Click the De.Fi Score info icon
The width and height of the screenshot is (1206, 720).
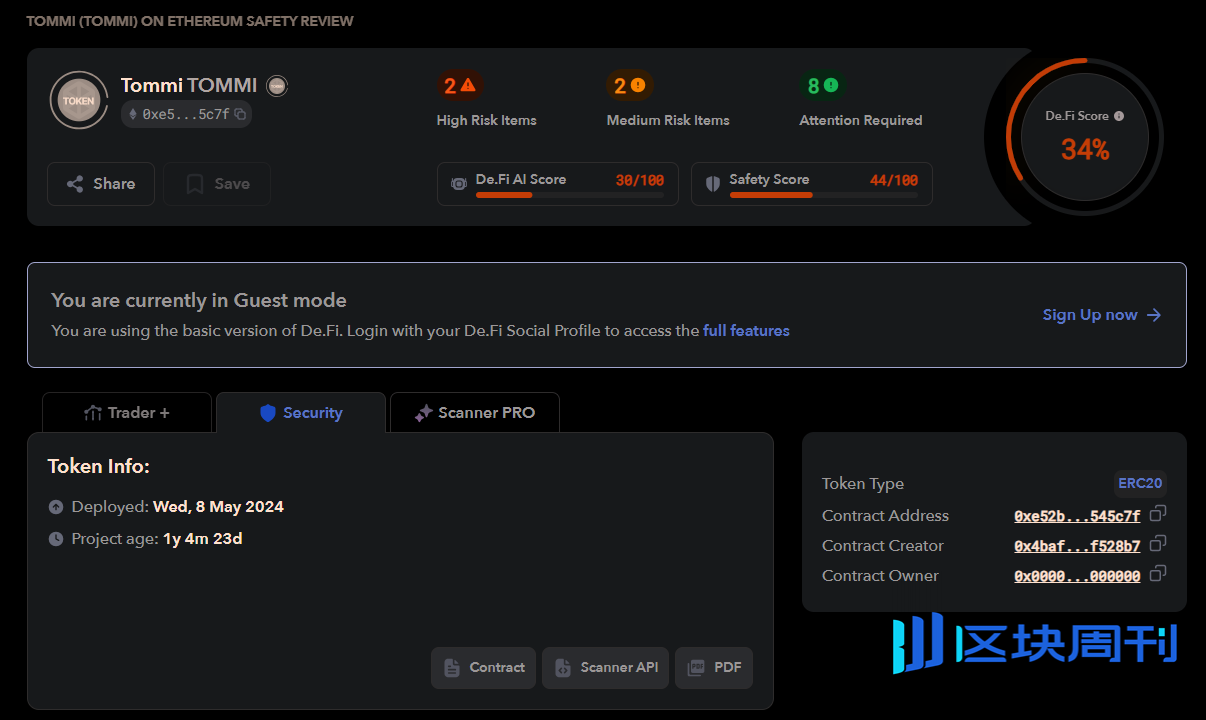pos(1119,116)
